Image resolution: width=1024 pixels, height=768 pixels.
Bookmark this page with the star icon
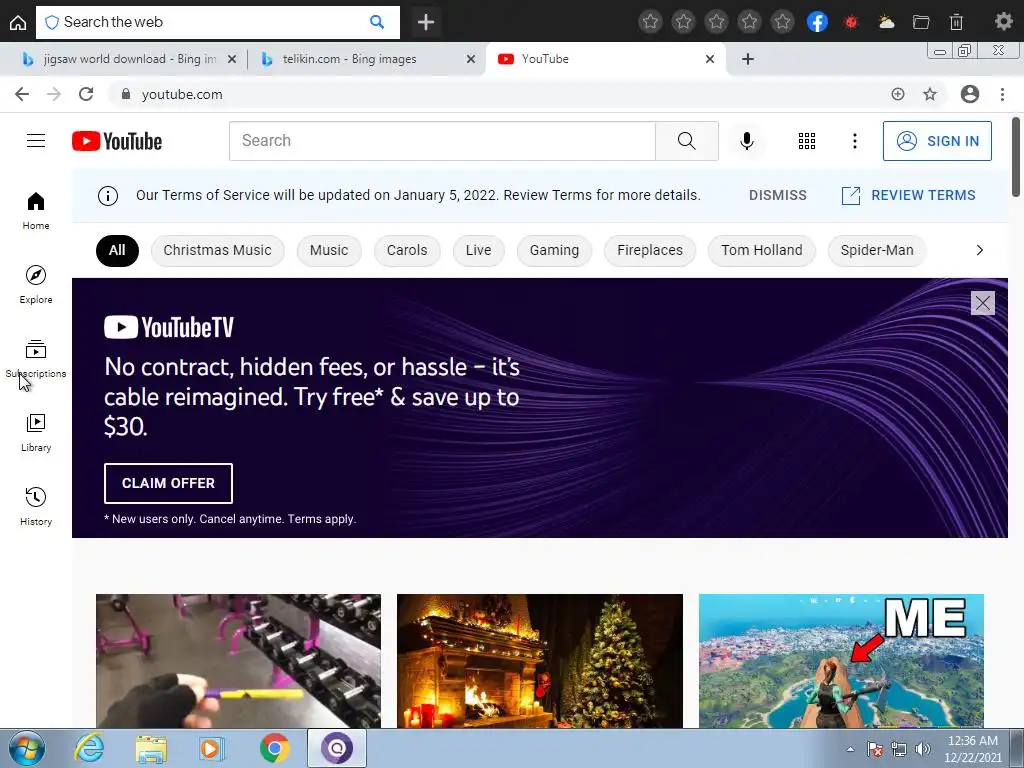pyautogui.click(x=930, y=94)
